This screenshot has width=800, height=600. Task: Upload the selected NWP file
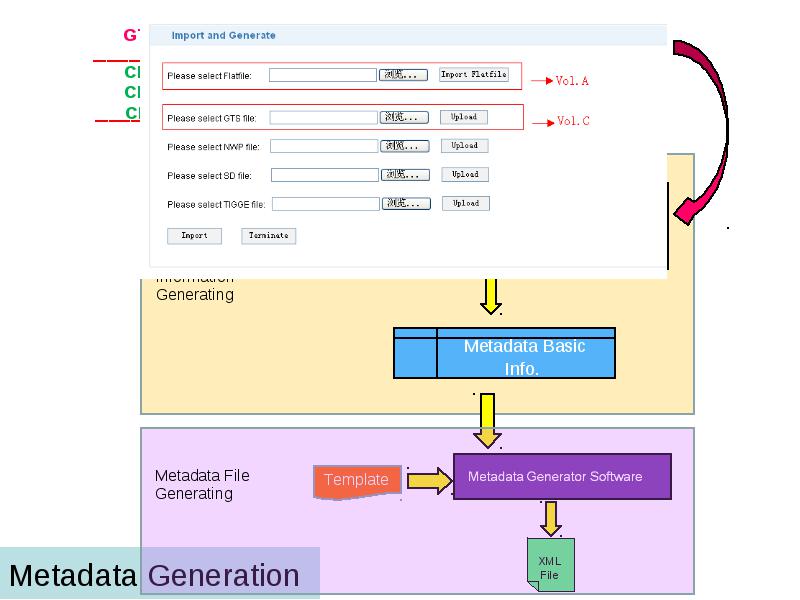pyautogui.click(x=465, y=145)
